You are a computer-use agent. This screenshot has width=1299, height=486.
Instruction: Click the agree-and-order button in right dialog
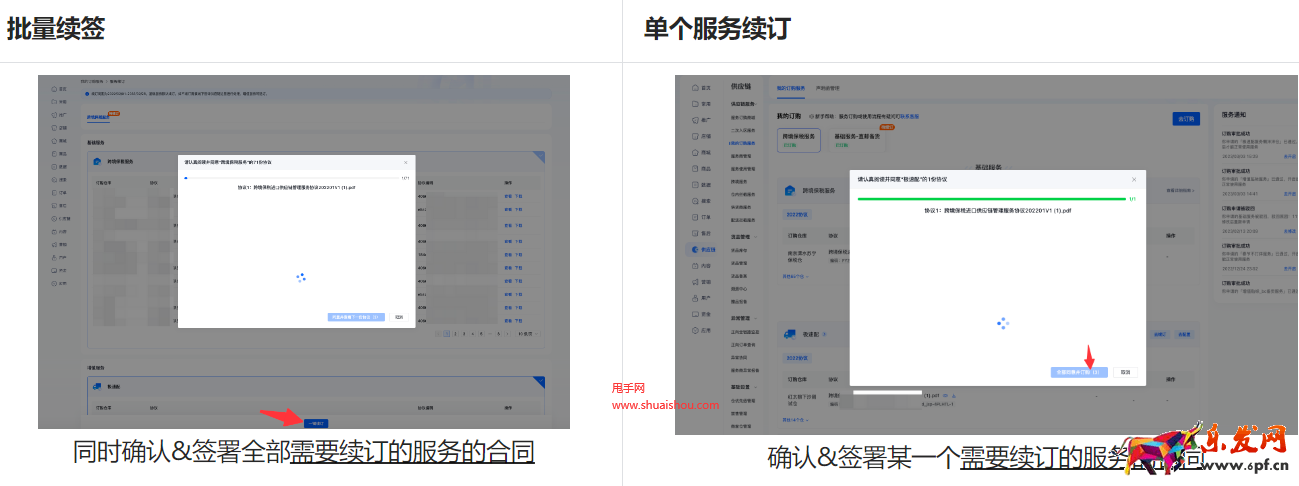pyautogui.click(x=1079, y=372)
